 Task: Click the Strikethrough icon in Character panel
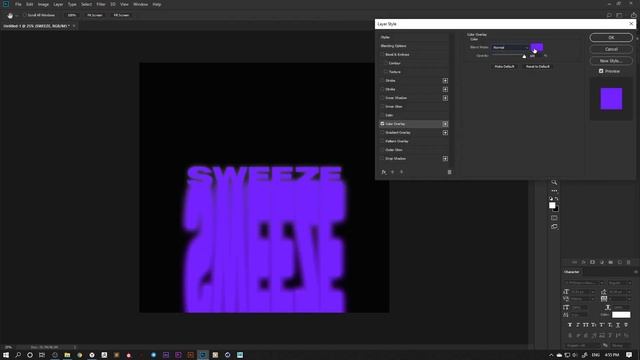tap(626, 325)
